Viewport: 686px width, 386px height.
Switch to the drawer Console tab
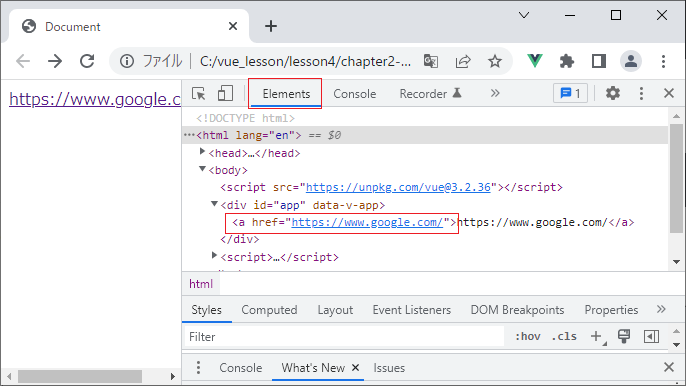click(241, 368)
